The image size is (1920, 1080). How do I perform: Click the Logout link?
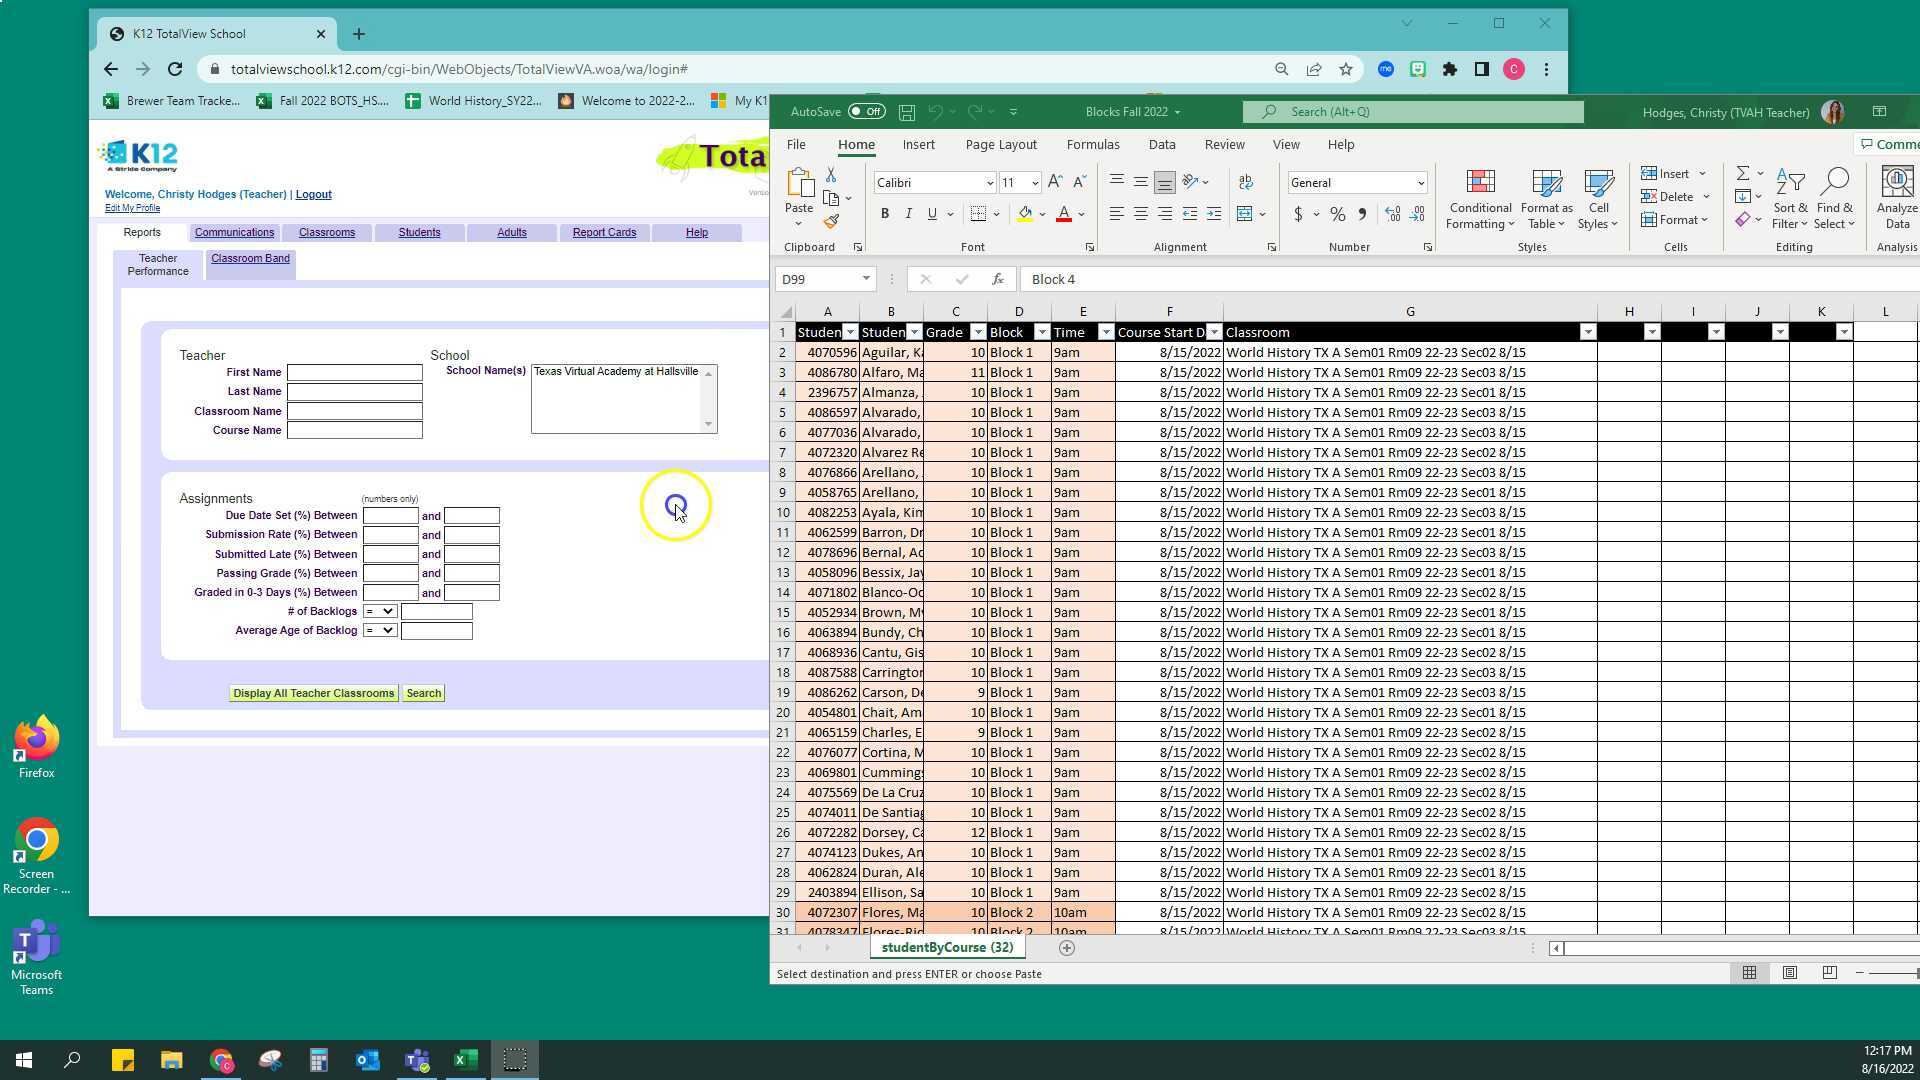[313, 194]
